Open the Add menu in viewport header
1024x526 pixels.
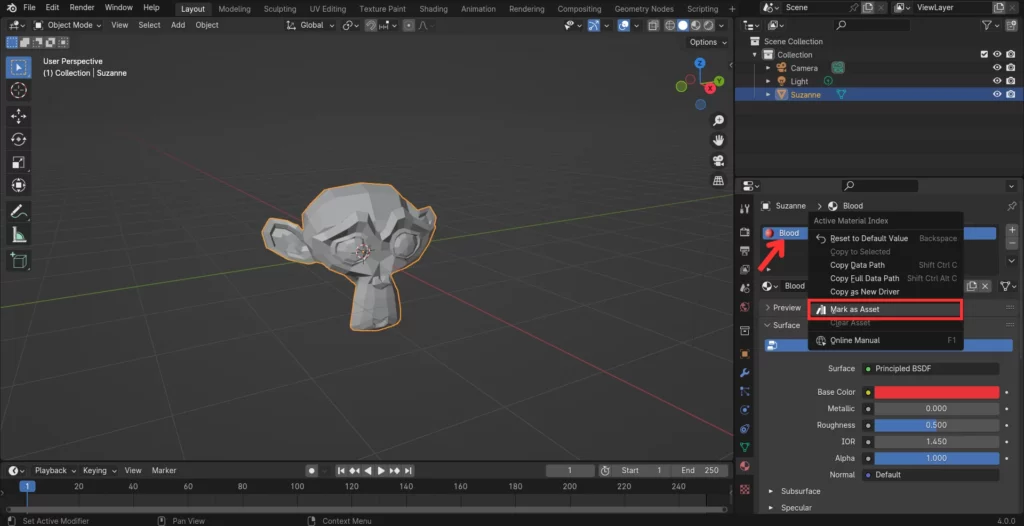click(x=178, y=25)
